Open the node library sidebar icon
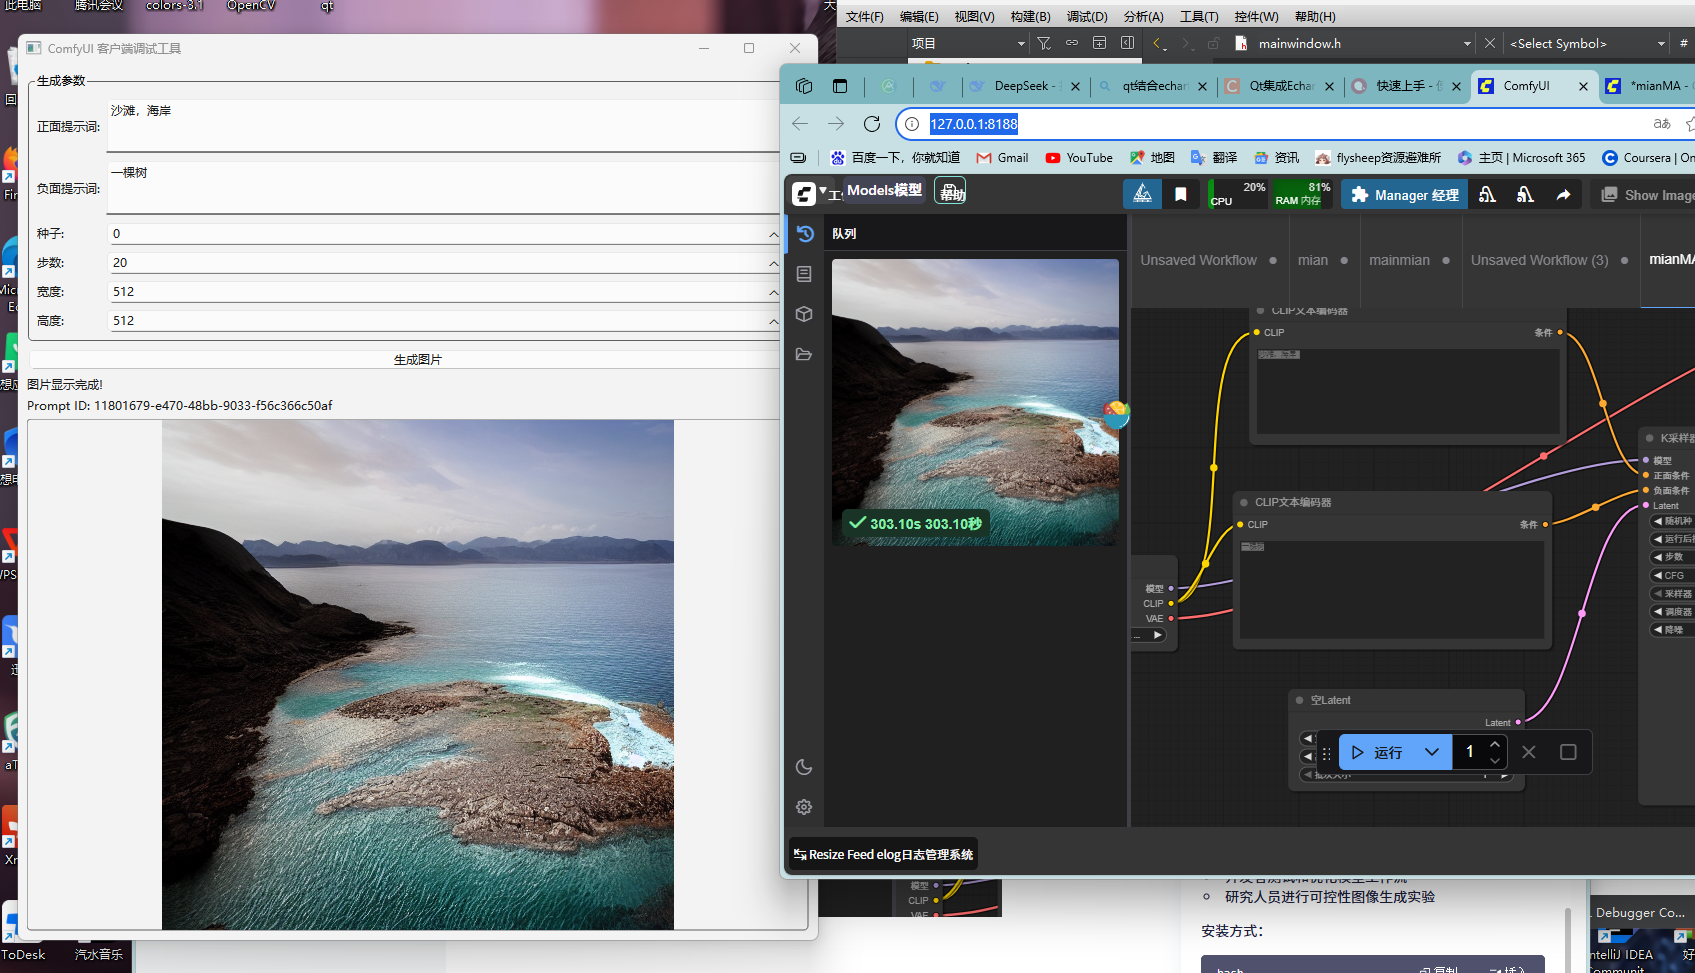This screenshot has height=973, width=1695. (x=804, y=274)
